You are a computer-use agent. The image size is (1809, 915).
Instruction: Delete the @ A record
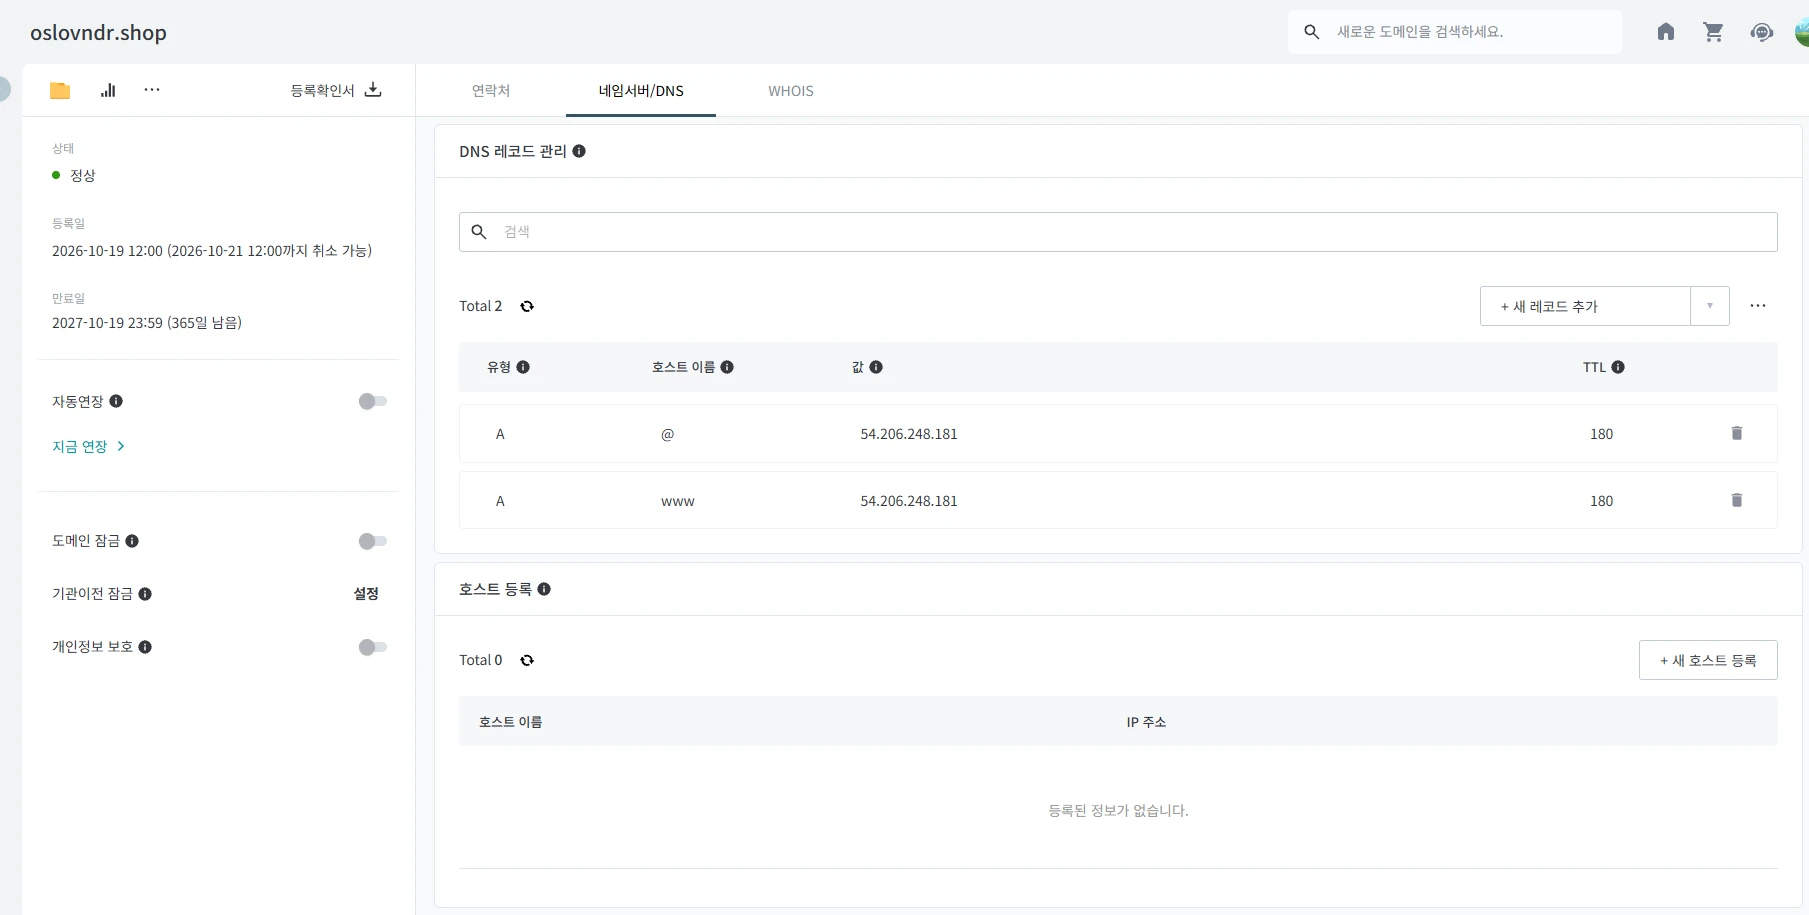(1737, 433)
